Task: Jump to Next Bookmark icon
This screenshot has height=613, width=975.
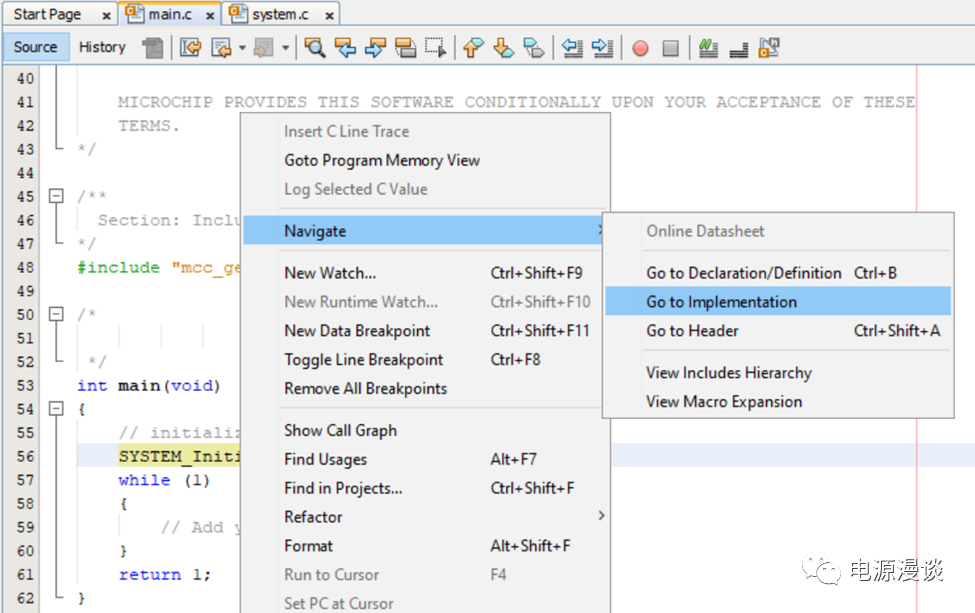Action: (x=503, y=47)
